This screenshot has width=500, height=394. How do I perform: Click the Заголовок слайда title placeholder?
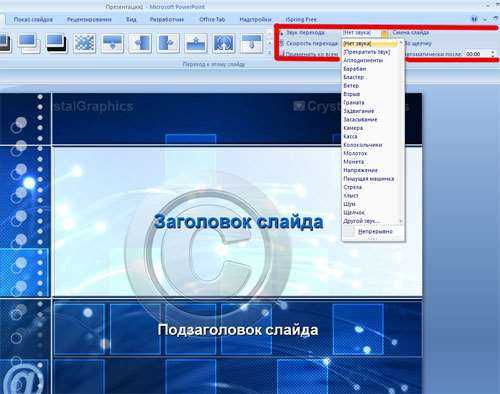238,222
